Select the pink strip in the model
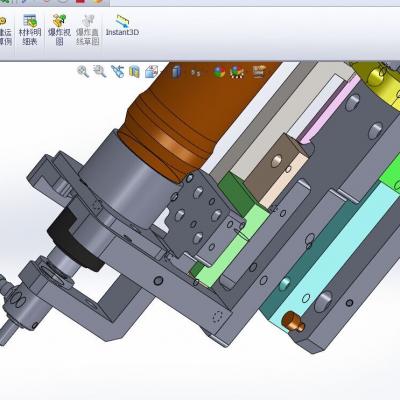This screenshot has height=400, width=400. pyautogui.click(x=327, y=110)
